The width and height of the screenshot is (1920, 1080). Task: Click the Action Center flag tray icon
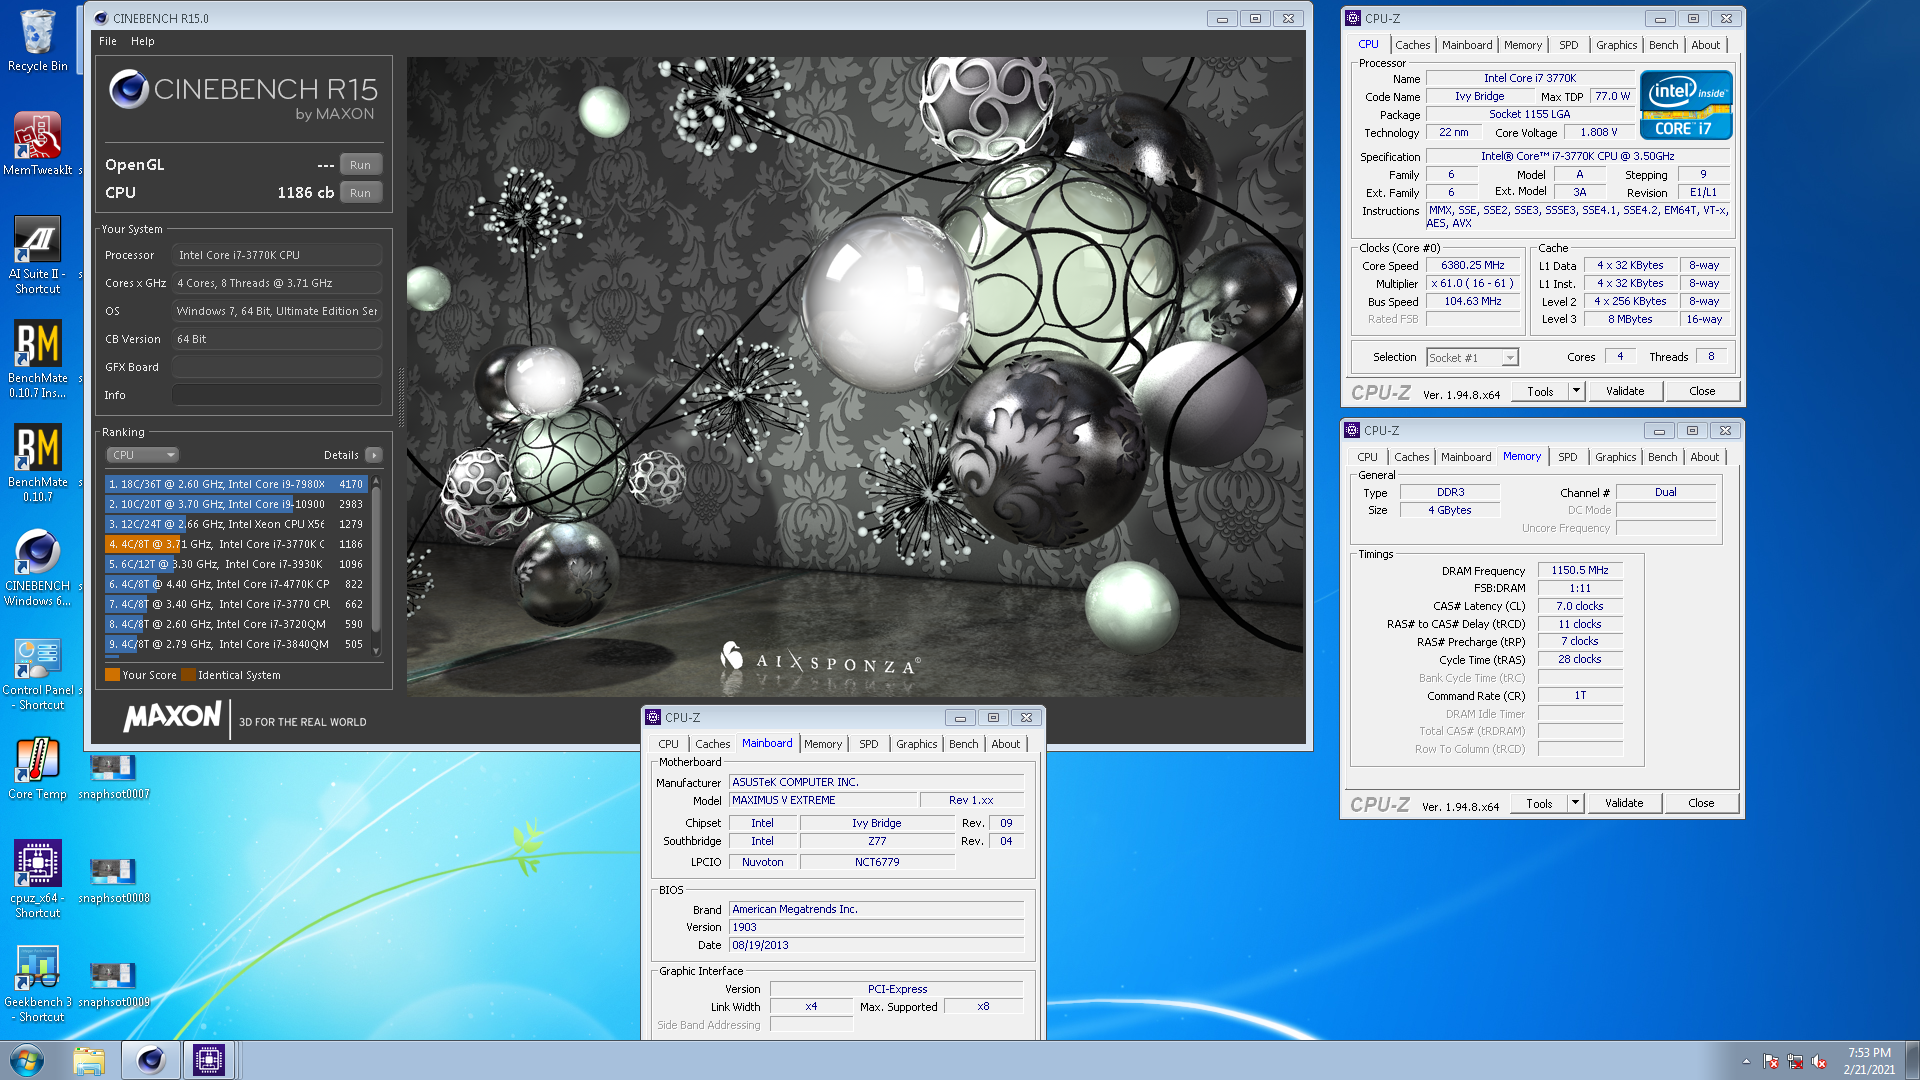tap(1771, 1061)
